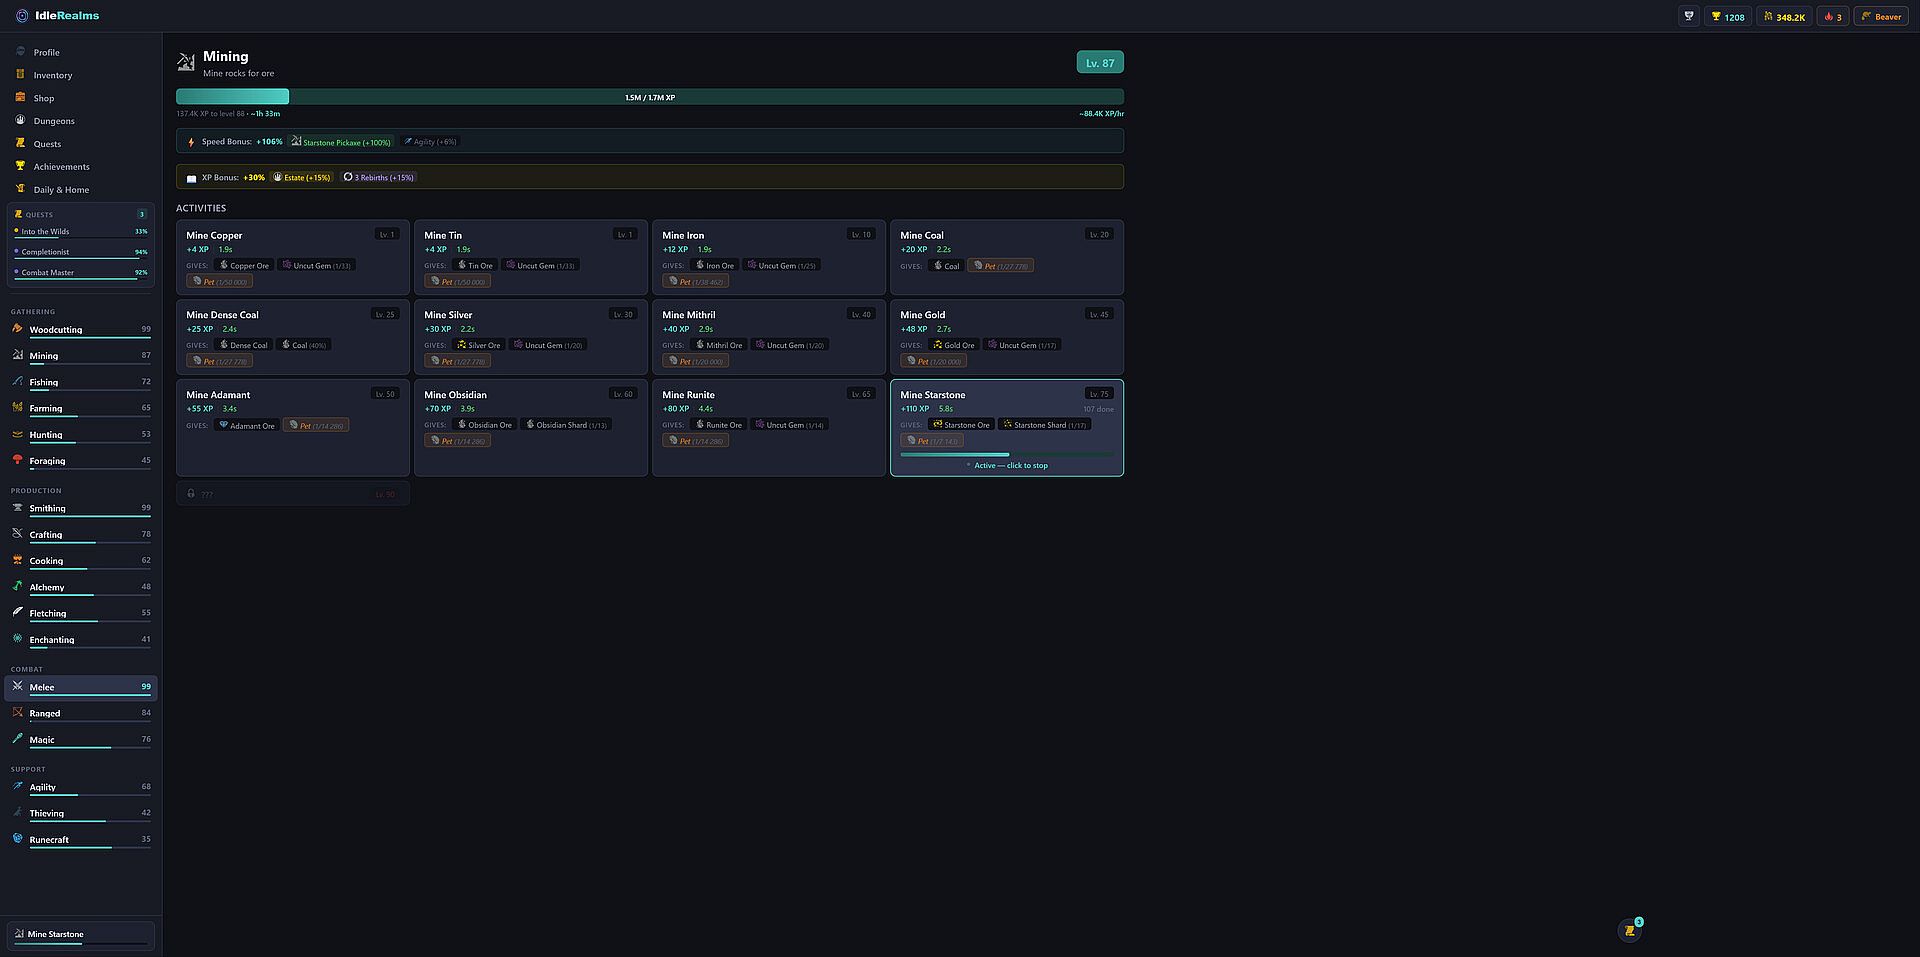This screenshot has width=1920, height=957.
Task: Start the Mine Mithril activity
Action: coord(769,337)
